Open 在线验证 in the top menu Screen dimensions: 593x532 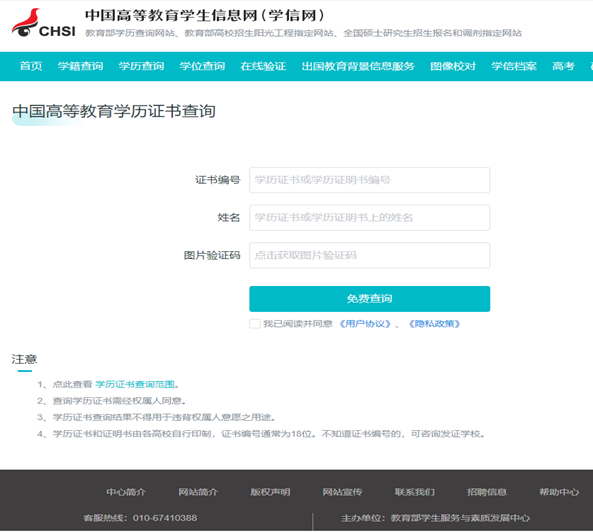tap(263, 66)
